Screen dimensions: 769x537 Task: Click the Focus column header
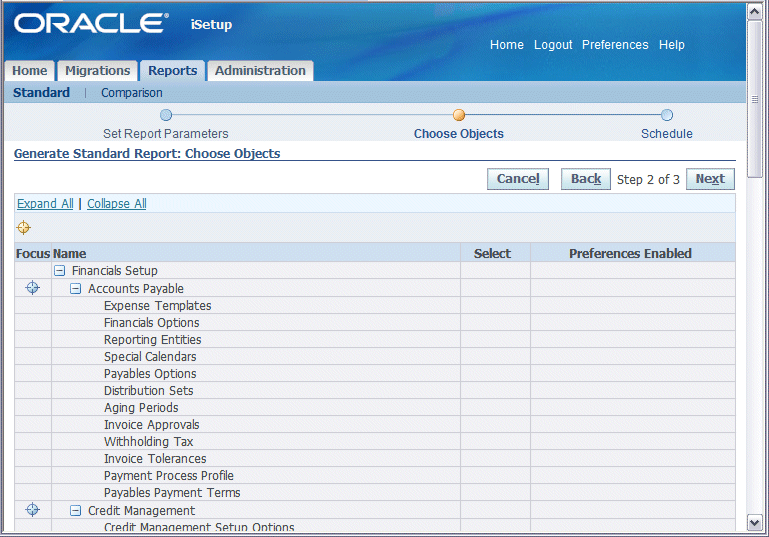point(33,254)
